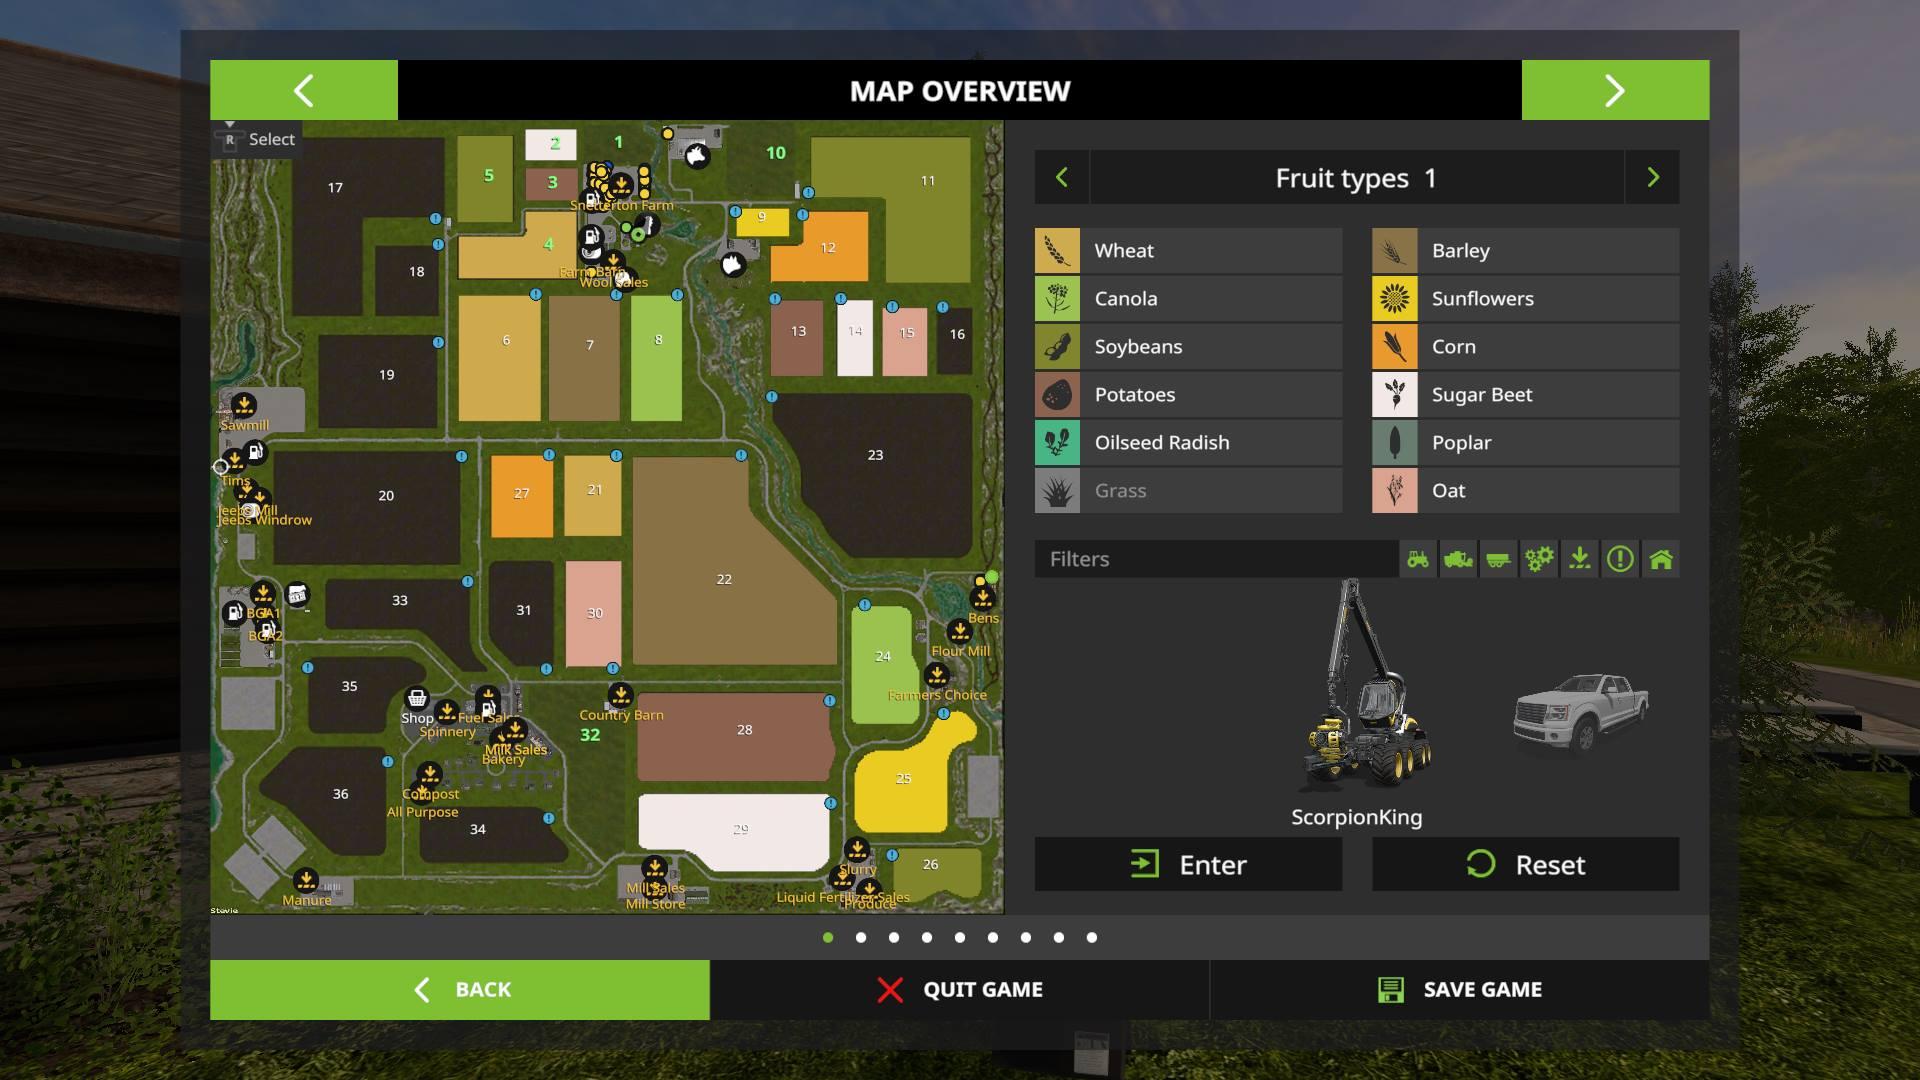Click the download/sell filter icon

coord(1580,558)
